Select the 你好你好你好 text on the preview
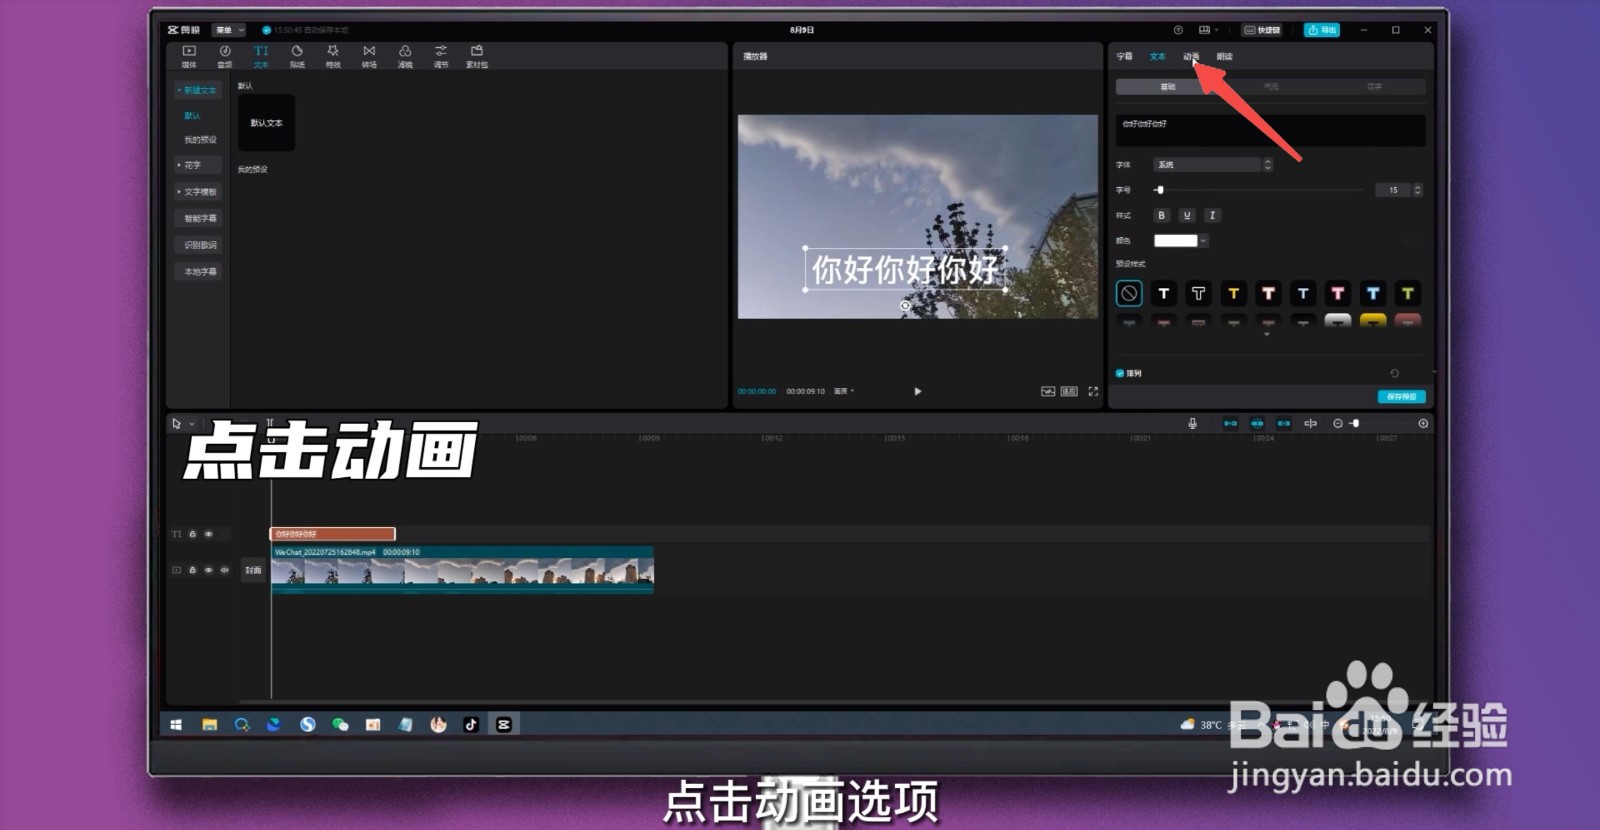1600x830 pixels. coord(905,269)
